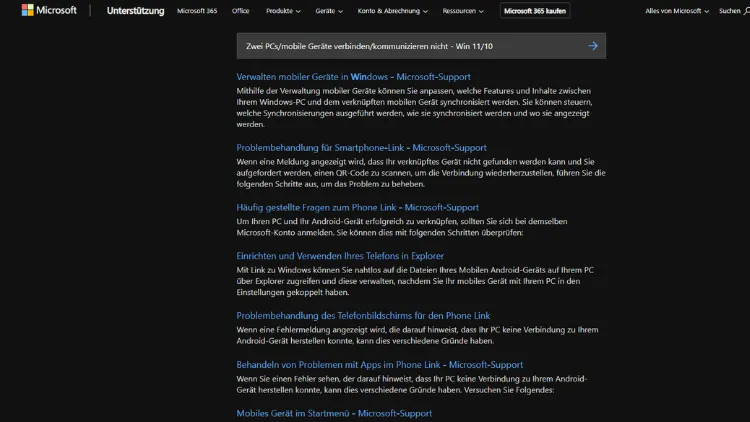This screenshot has height=422, width=750.
Task: Open the Office menu item
Action: [241, 11]
